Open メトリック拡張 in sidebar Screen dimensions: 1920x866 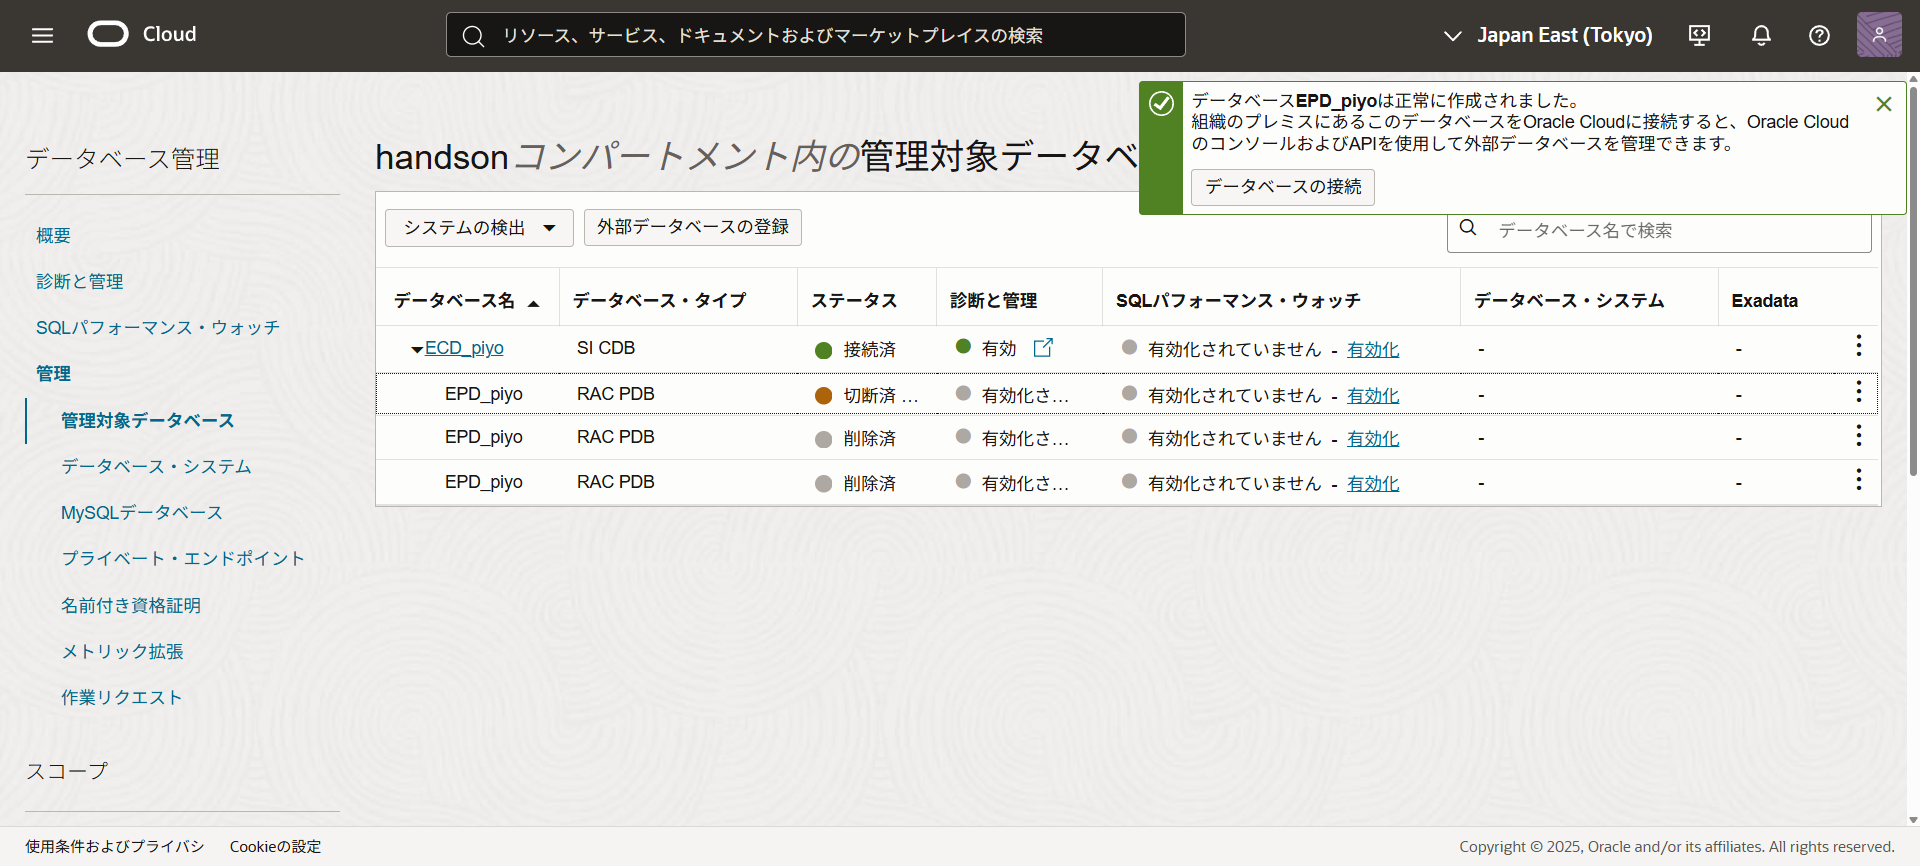tap(122, 652)
